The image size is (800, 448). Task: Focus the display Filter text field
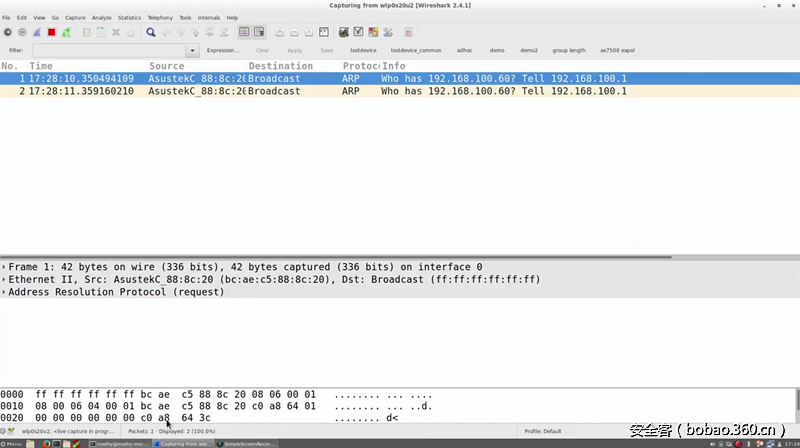[x=110, y=51]
